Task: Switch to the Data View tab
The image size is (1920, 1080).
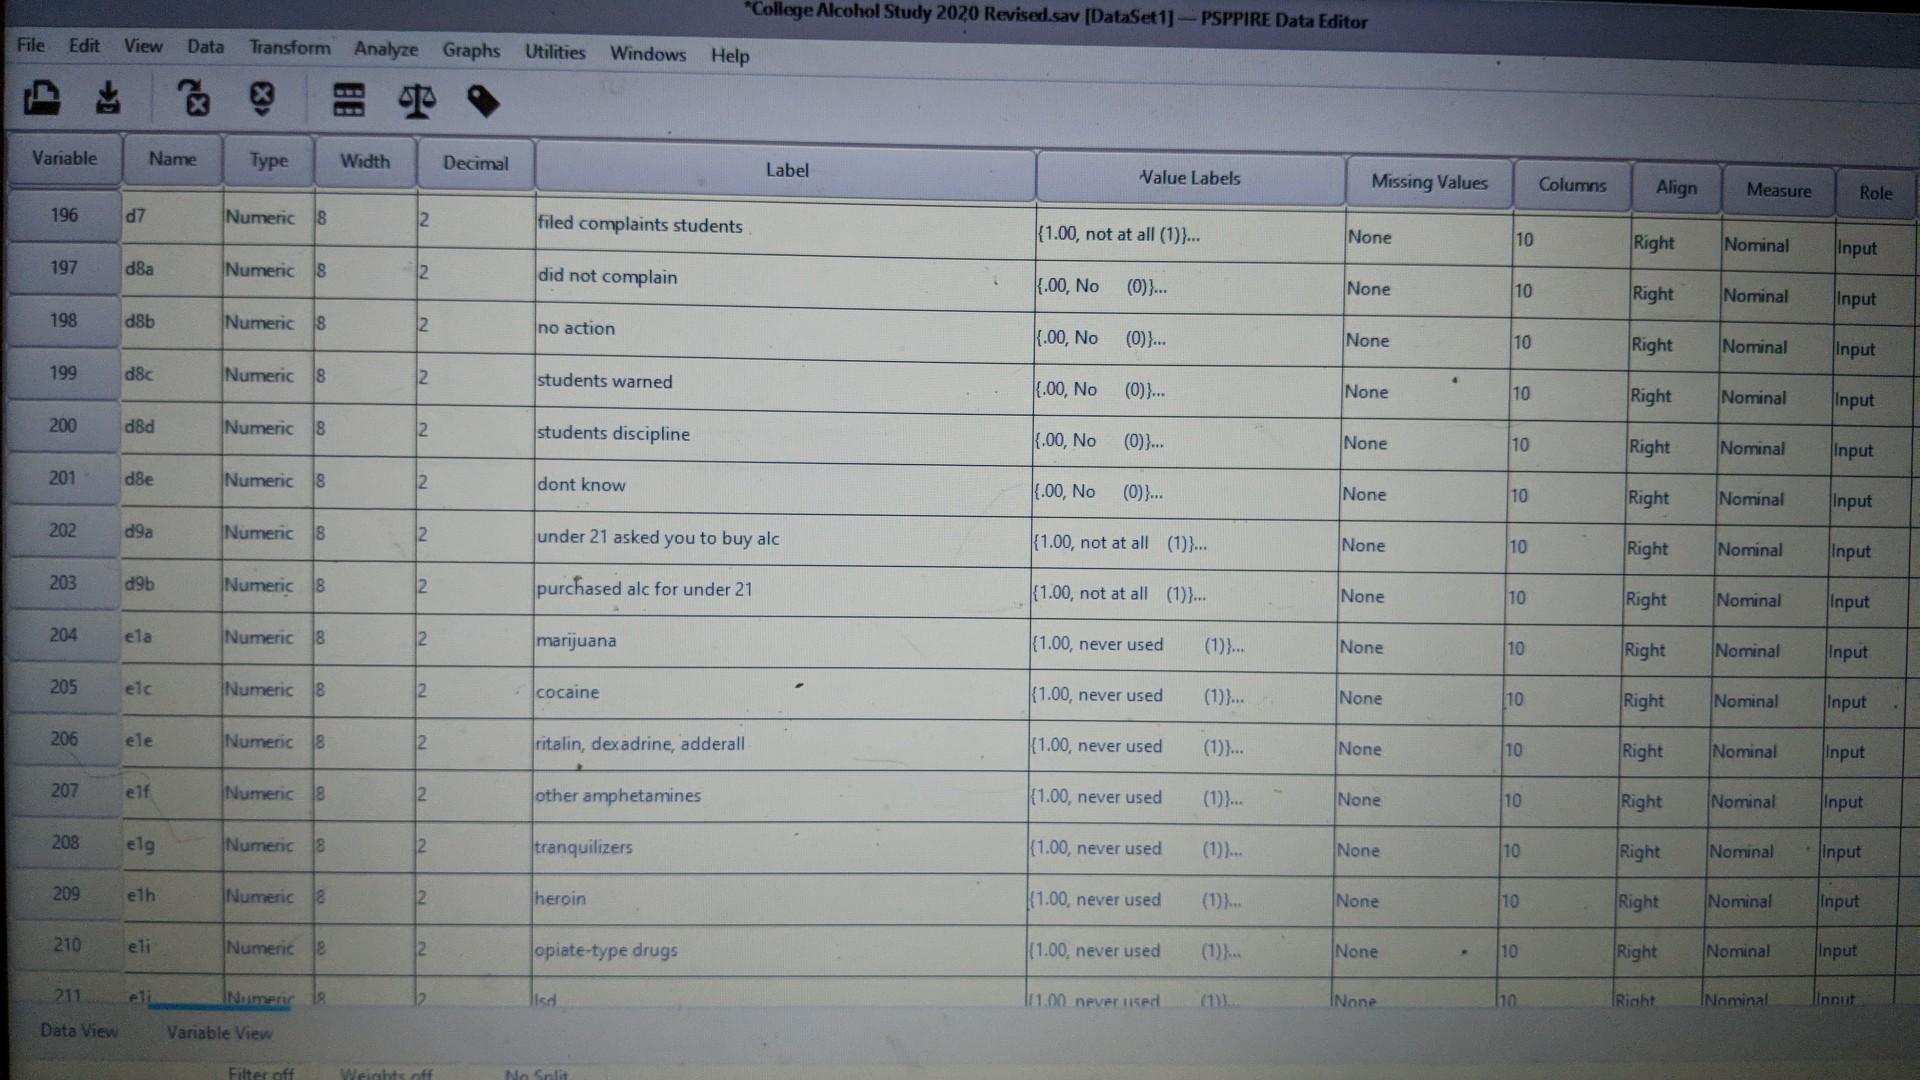Action: tap(78, 1031)
